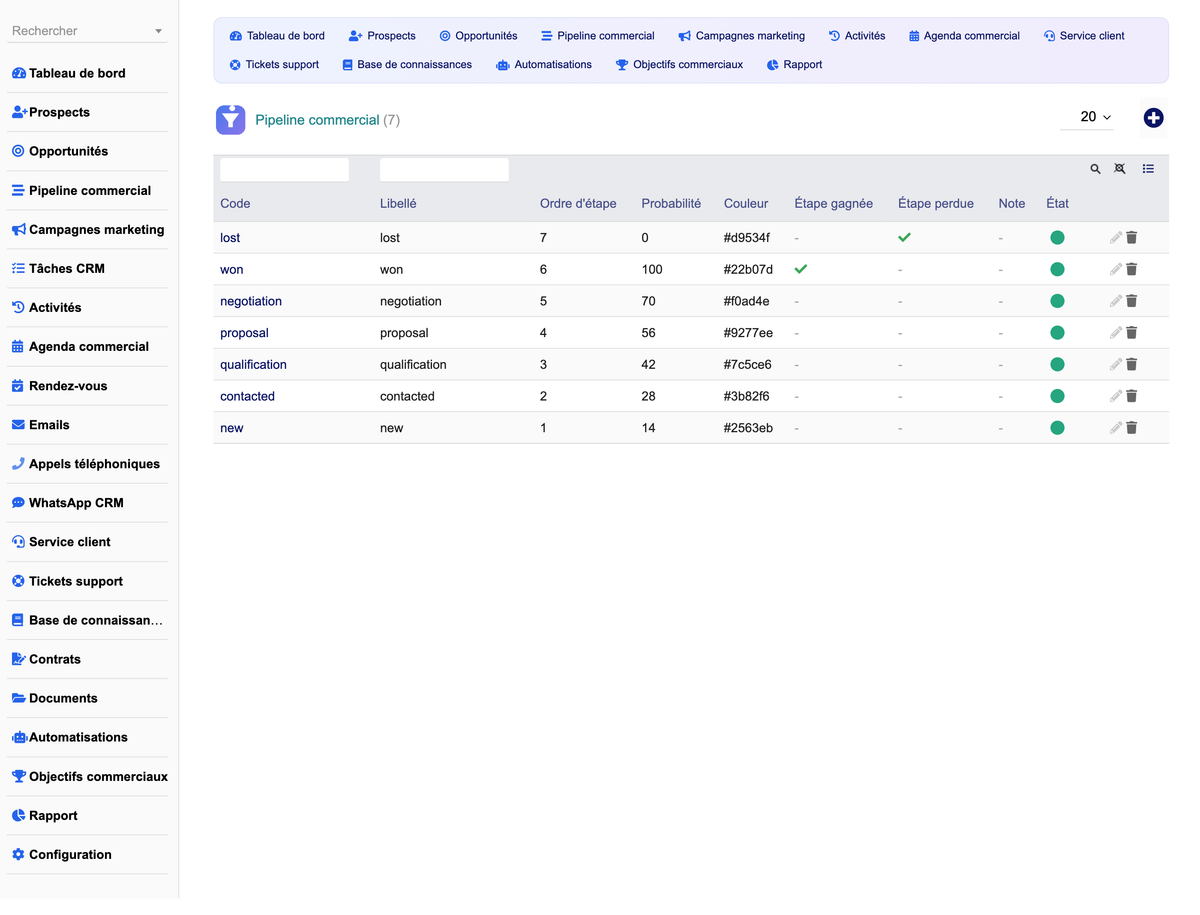The height and width of the screenshot is (915, 1200).
Task: Toggle the status dot for contacted
Action: (1057, 396)
